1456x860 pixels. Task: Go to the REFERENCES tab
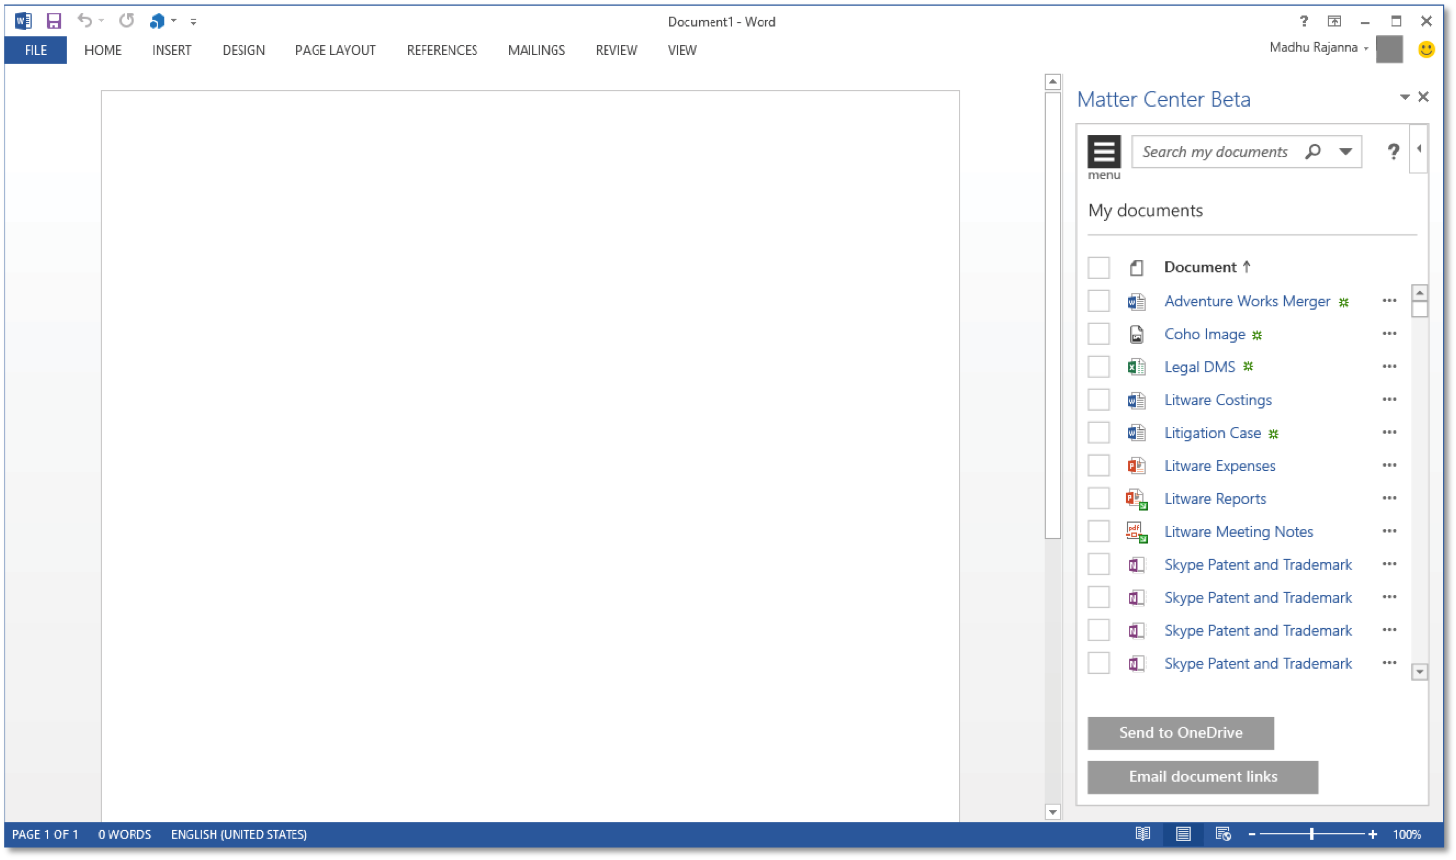pyautogui.click(x=442, y=50)
